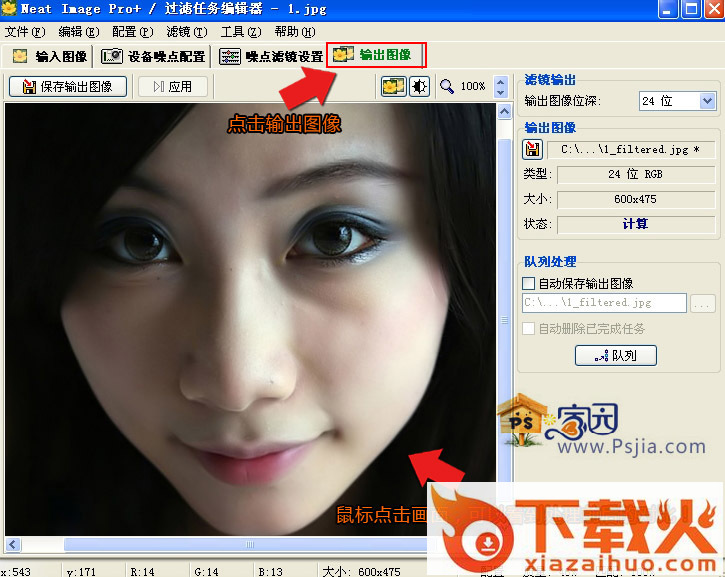This screenshot has height=577, width=725.
Task: Click the queue output path field
Action: pyautogui.click(x=604, y=303)
